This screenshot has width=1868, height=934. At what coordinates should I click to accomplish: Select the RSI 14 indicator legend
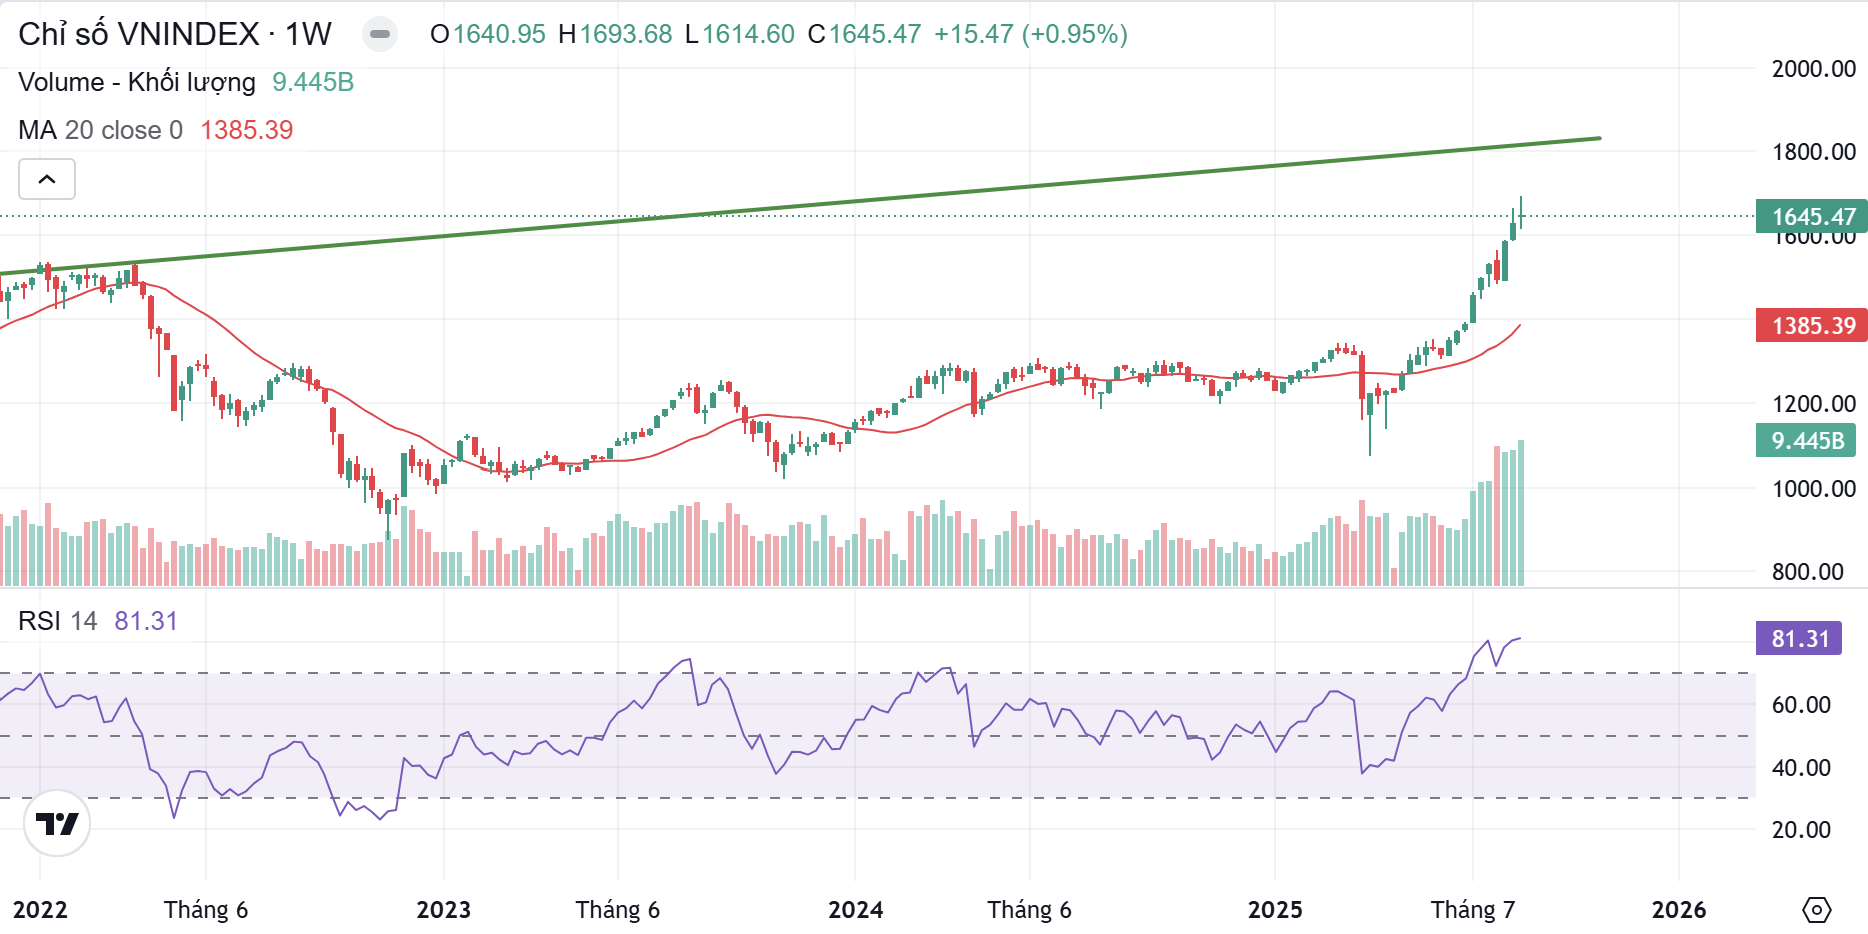pyautogui.click(x=57, y=621)
